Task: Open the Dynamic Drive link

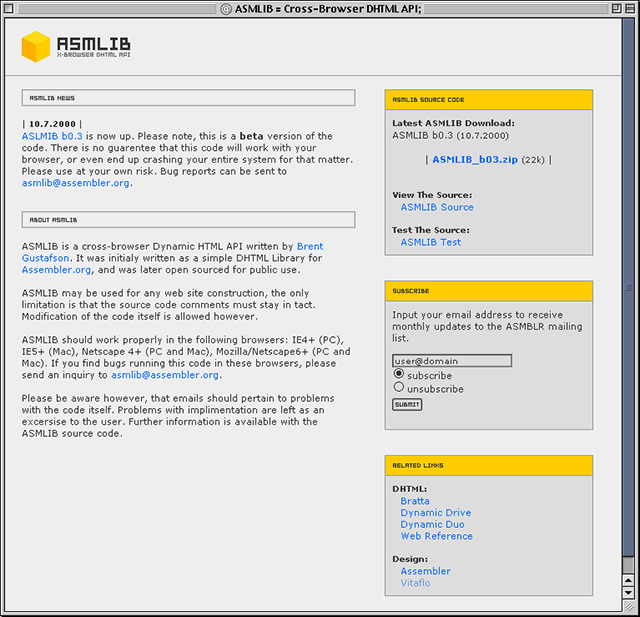Action: (x=436, y=513)
